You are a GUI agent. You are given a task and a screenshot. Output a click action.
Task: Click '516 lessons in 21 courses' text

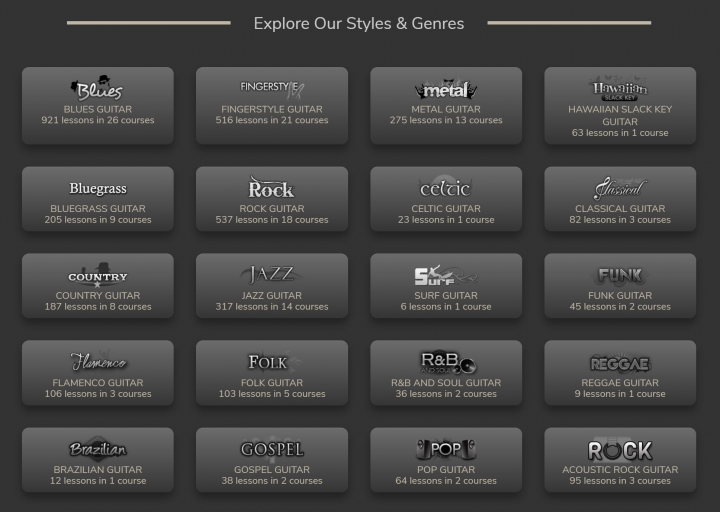click(272, 120)
